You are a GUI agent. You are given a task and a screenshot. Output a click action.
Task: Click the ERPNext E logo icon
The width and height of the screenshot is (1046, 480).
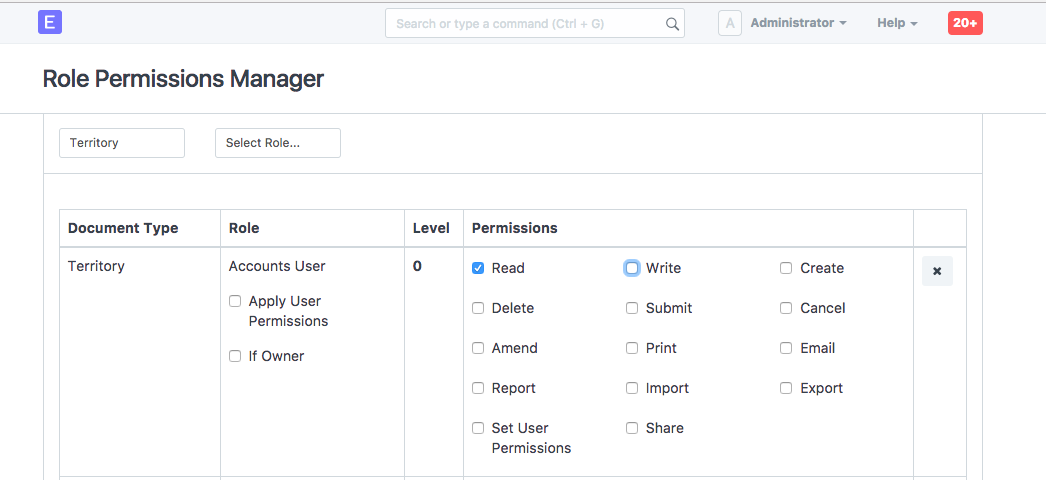50,23
